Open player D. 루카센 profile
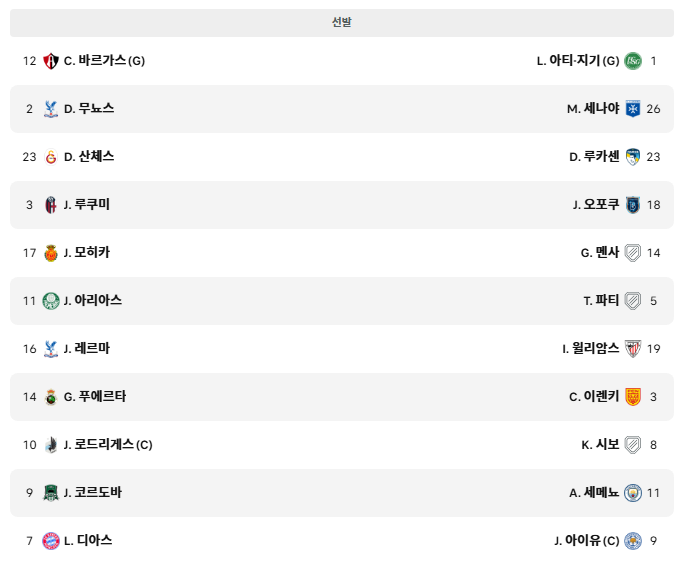 [x=594, y=157]
